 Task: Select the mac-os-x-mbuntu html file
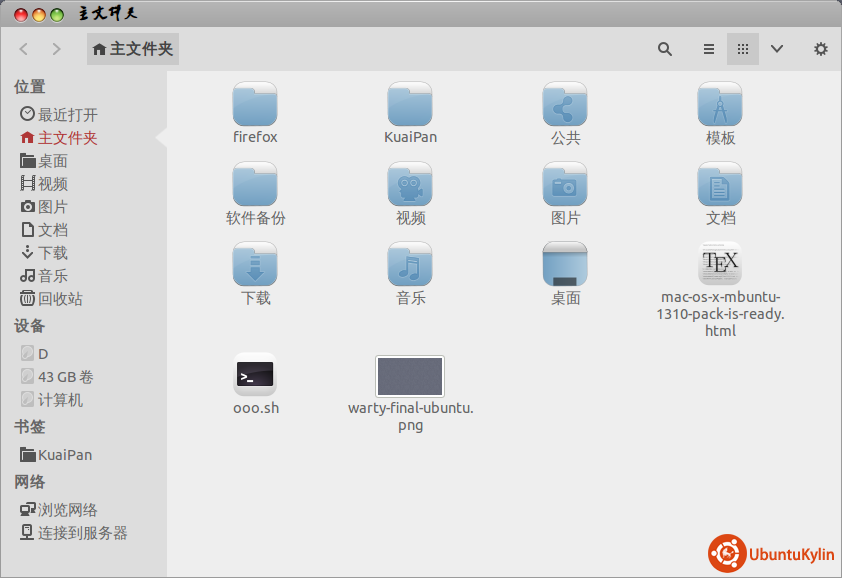pos(720,265)
